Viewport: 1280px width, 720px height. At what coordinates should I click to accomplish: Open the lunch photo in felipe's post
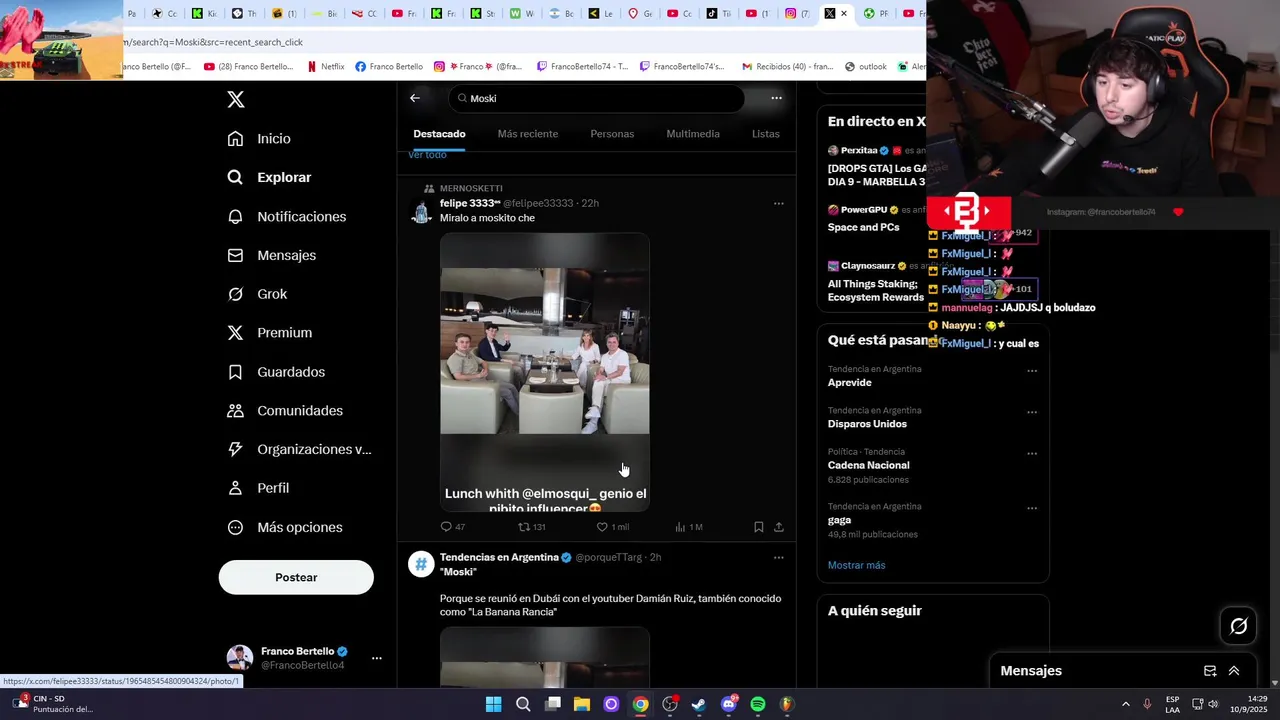pyautogui.click(x=545, y=372)
